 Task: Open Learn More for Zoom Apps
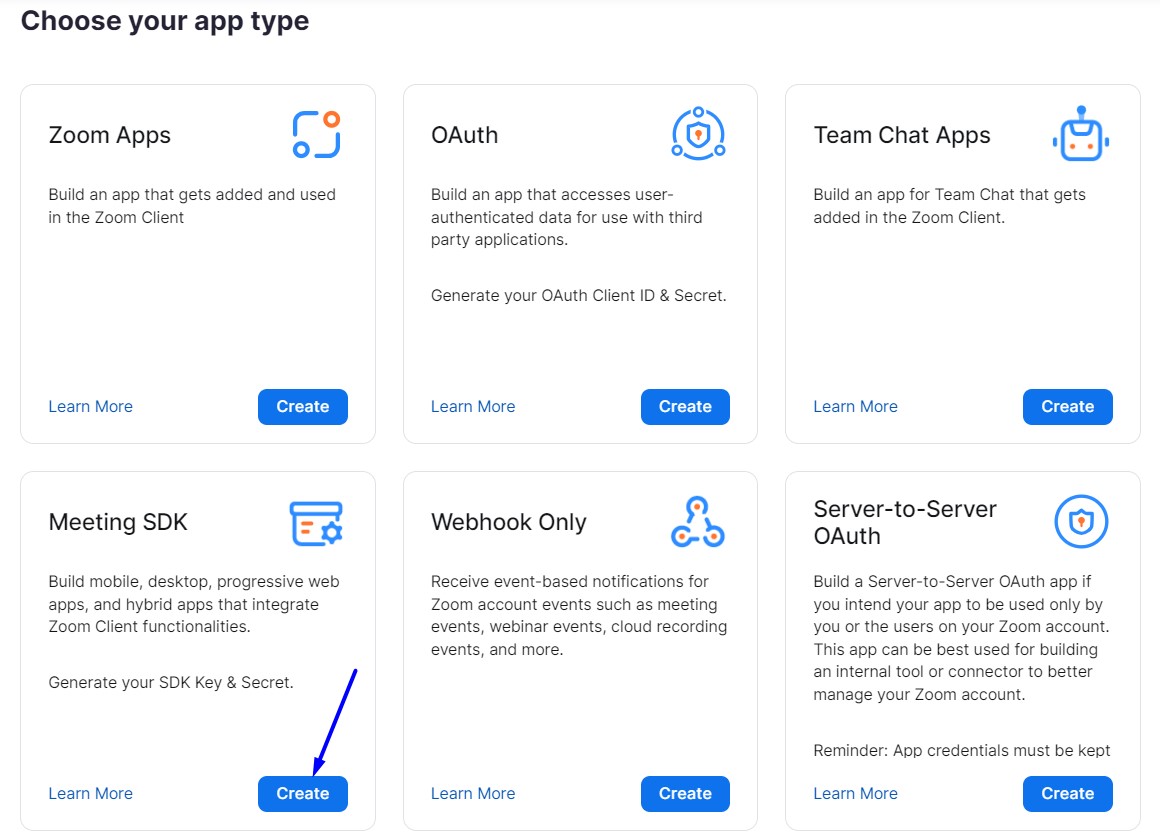[90, 406]
